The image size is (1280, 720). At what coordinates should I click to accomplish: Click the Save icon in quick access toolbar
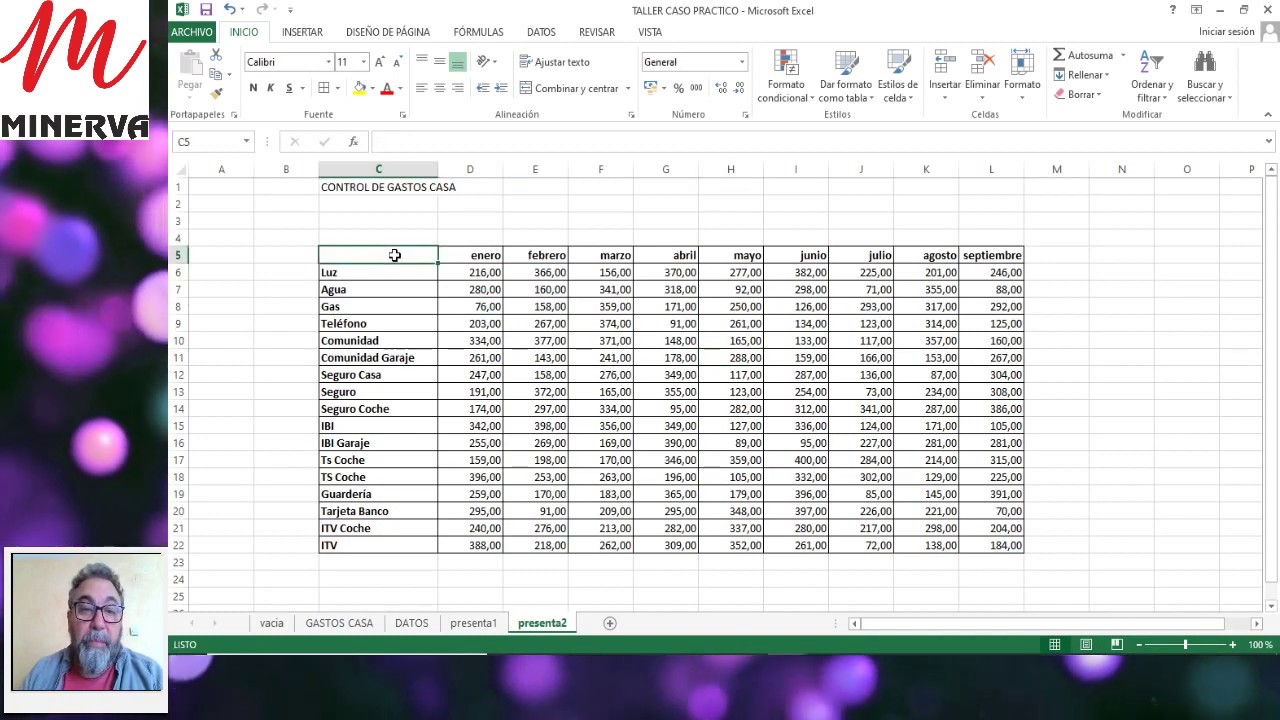click(206, 10)
